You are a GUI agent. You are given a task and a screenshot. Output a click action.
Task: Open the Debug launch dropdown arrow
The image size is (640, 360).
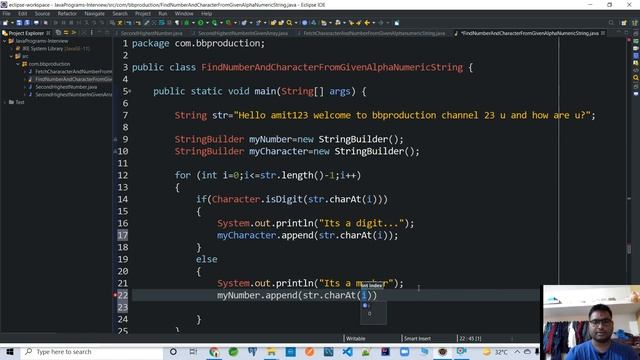(193, 23)
